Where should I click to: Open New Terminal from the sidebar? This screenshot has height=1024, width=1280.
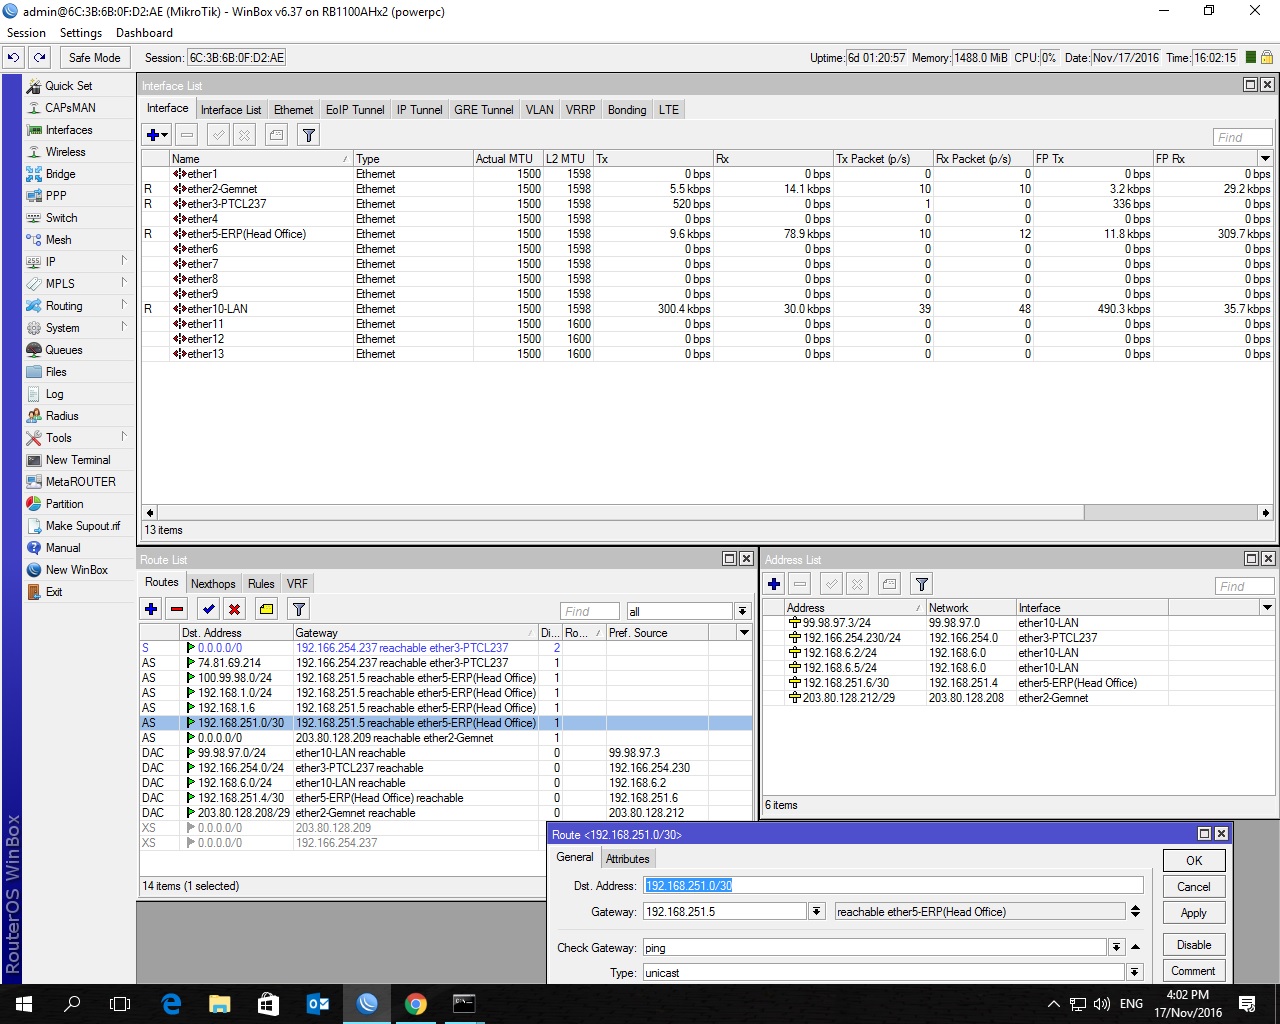click(79, 459)
